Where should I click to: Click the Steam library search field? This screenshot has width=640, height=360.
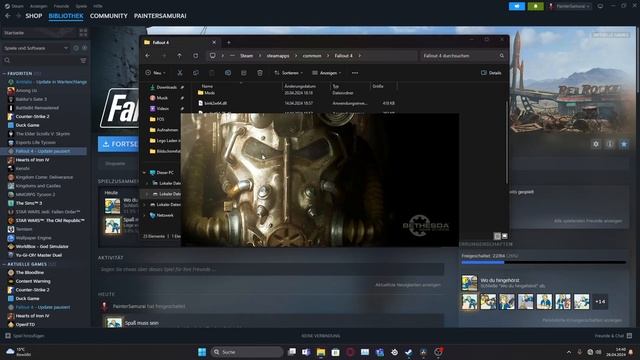click(x=41, y=60)
